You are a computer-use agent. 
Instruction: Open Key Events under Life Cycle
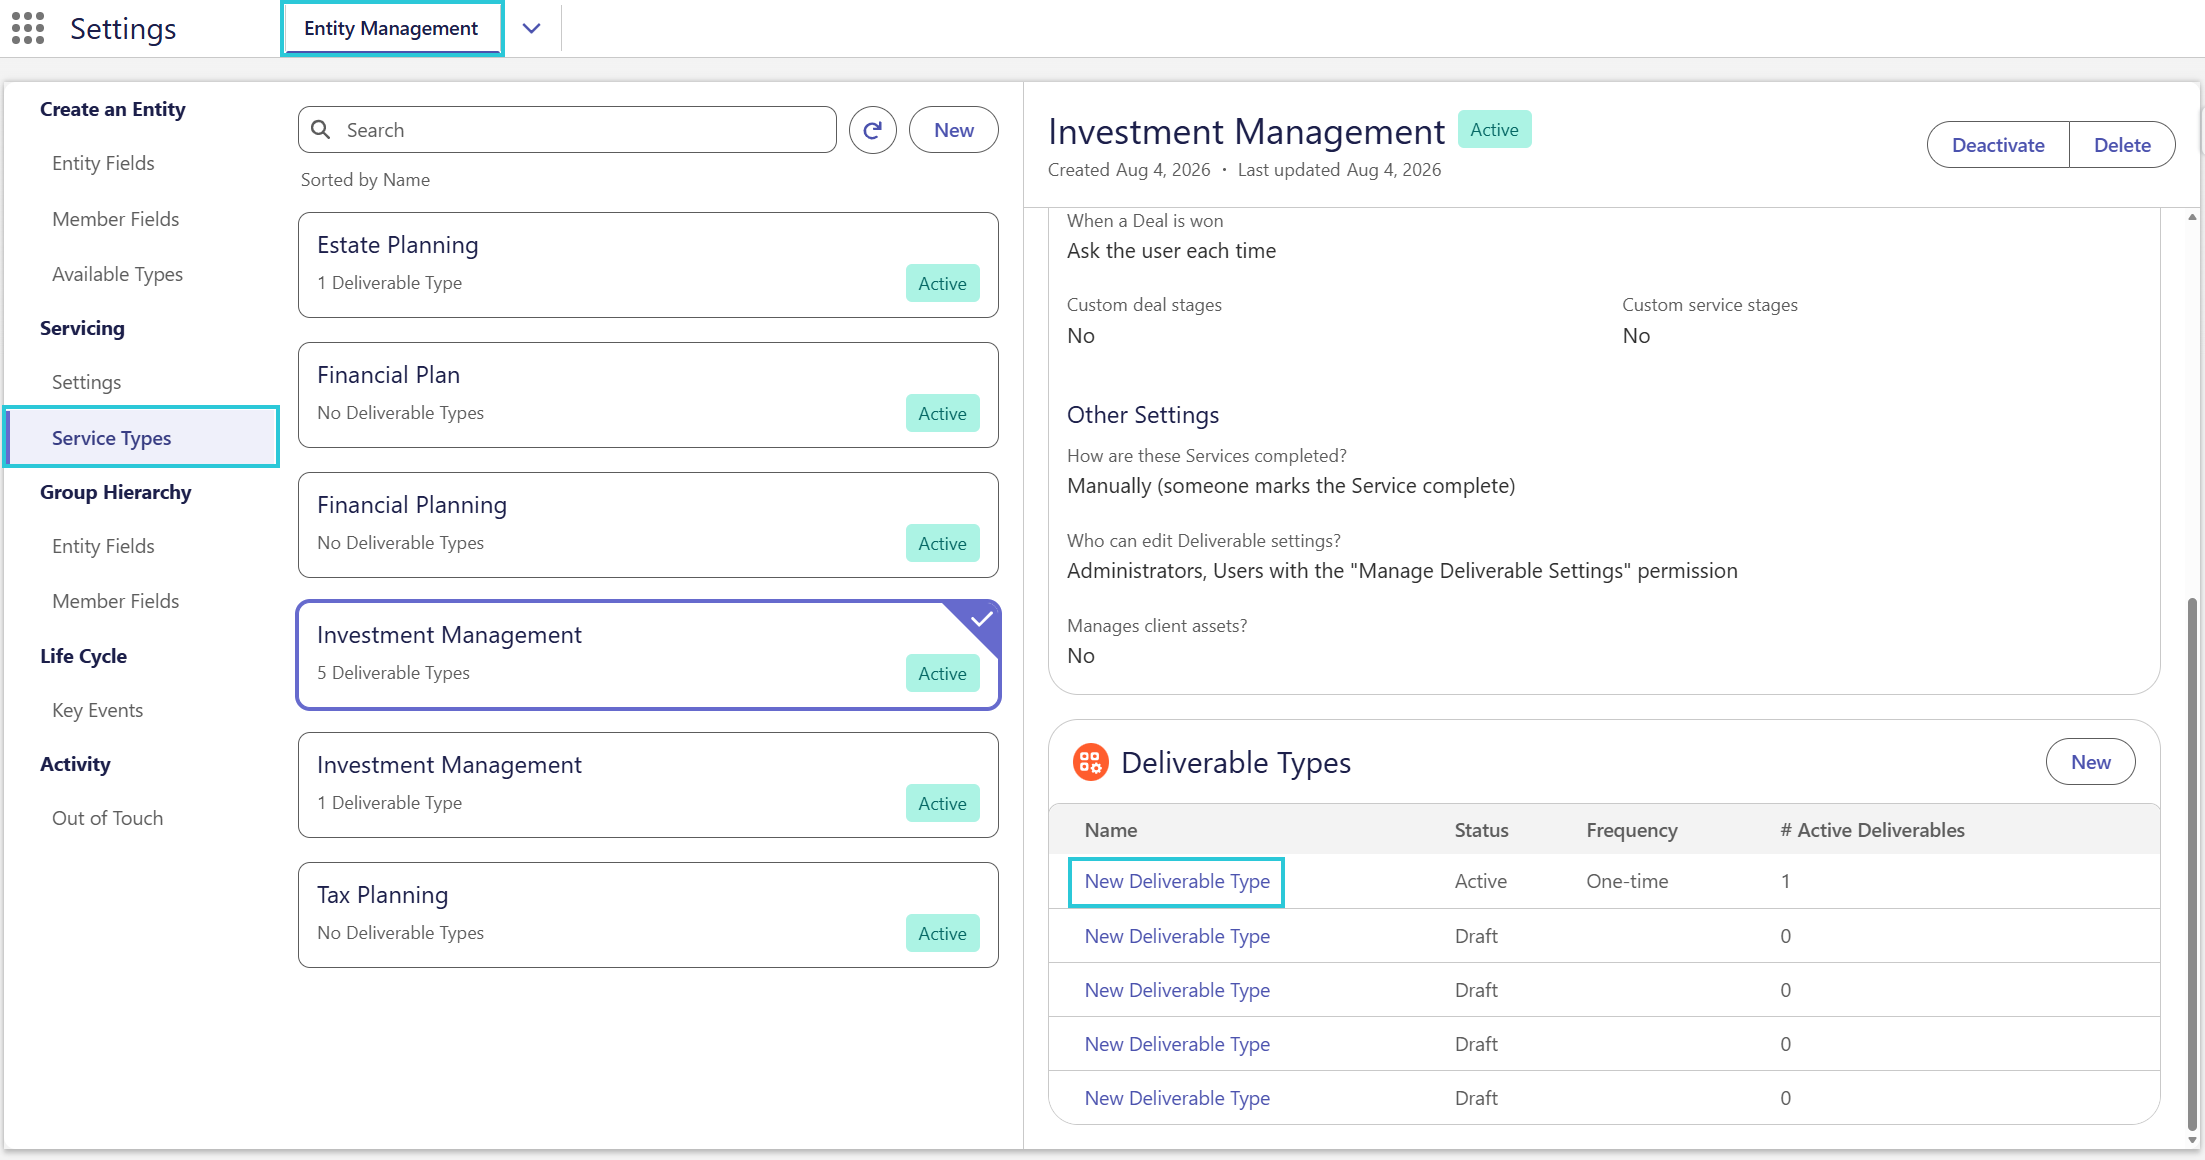coord(97,710)
